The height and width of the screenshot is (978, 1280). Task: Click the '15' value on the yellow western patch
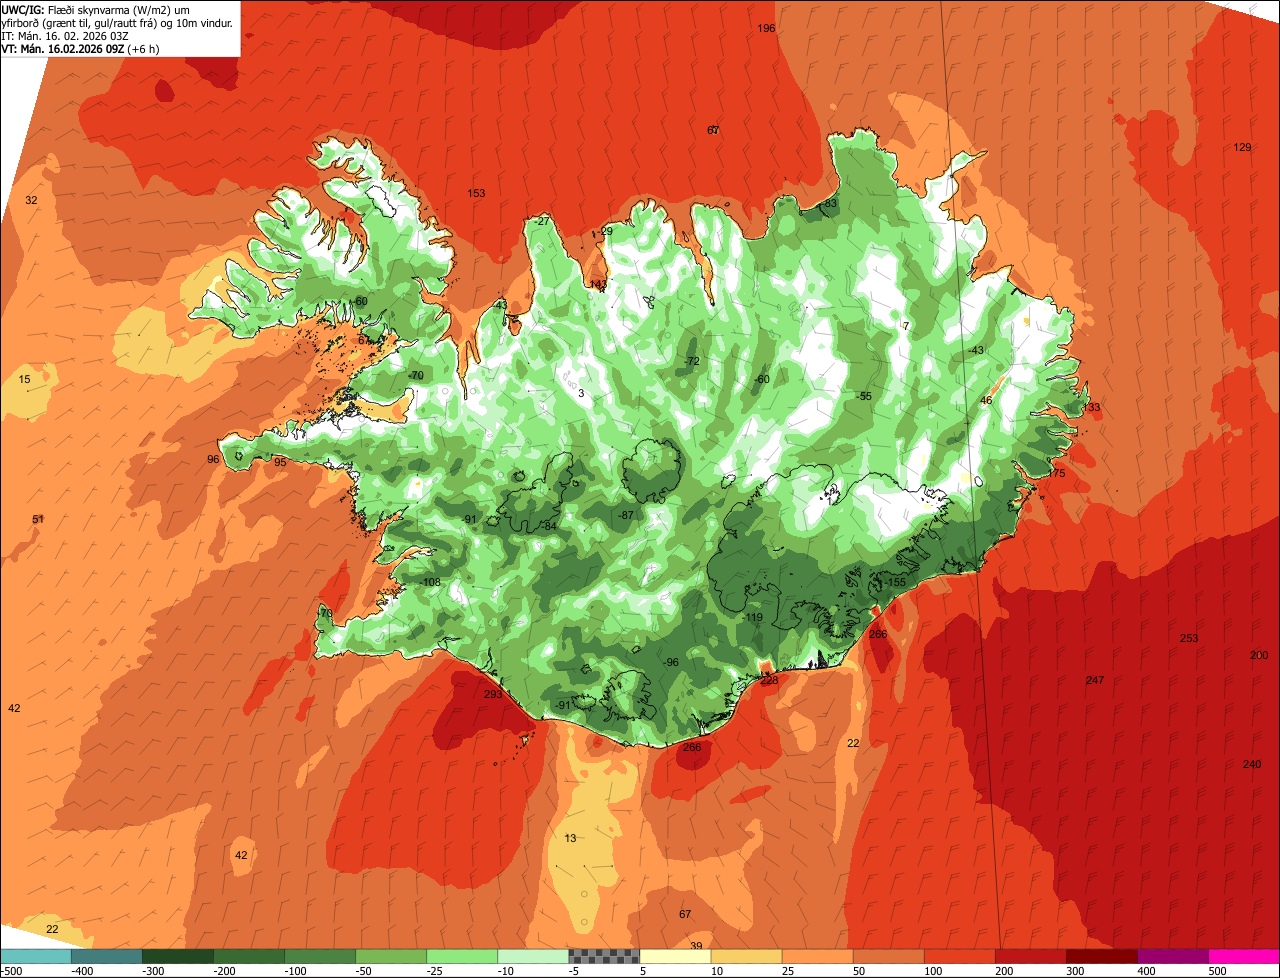(x=25, y=380)
